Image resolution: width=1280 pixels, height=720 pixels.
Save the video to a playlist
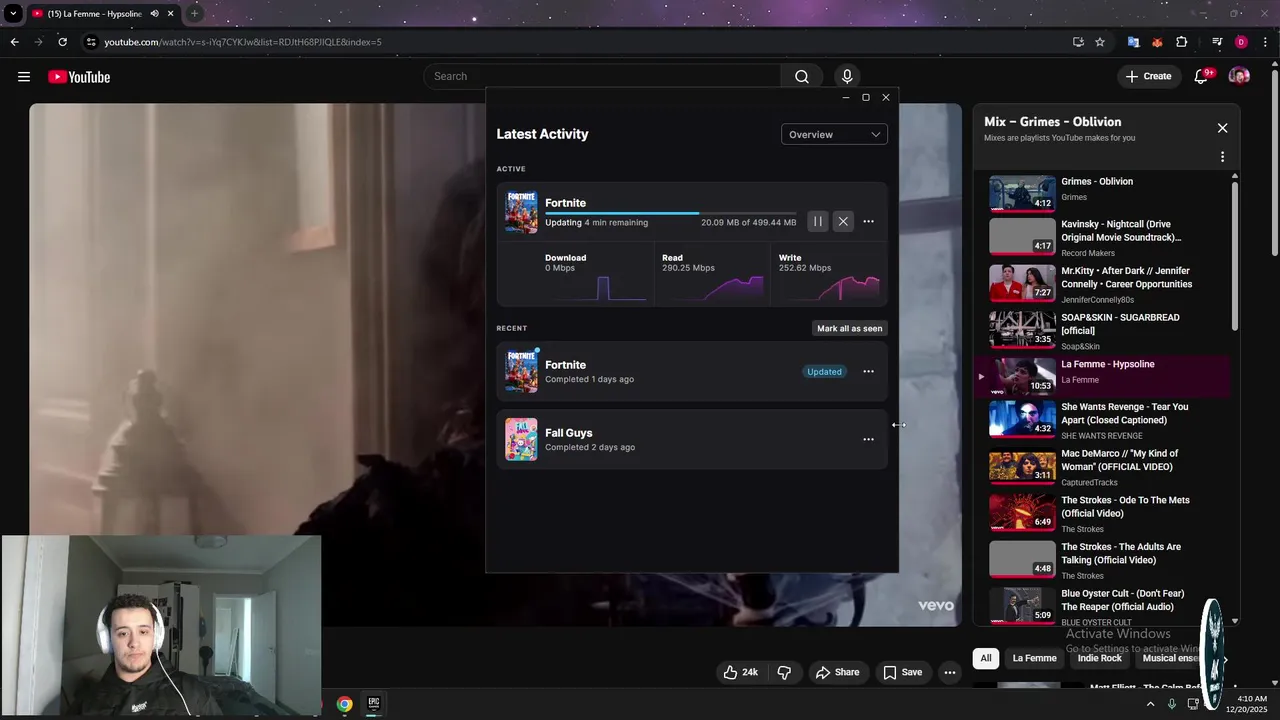pos(902,672)
